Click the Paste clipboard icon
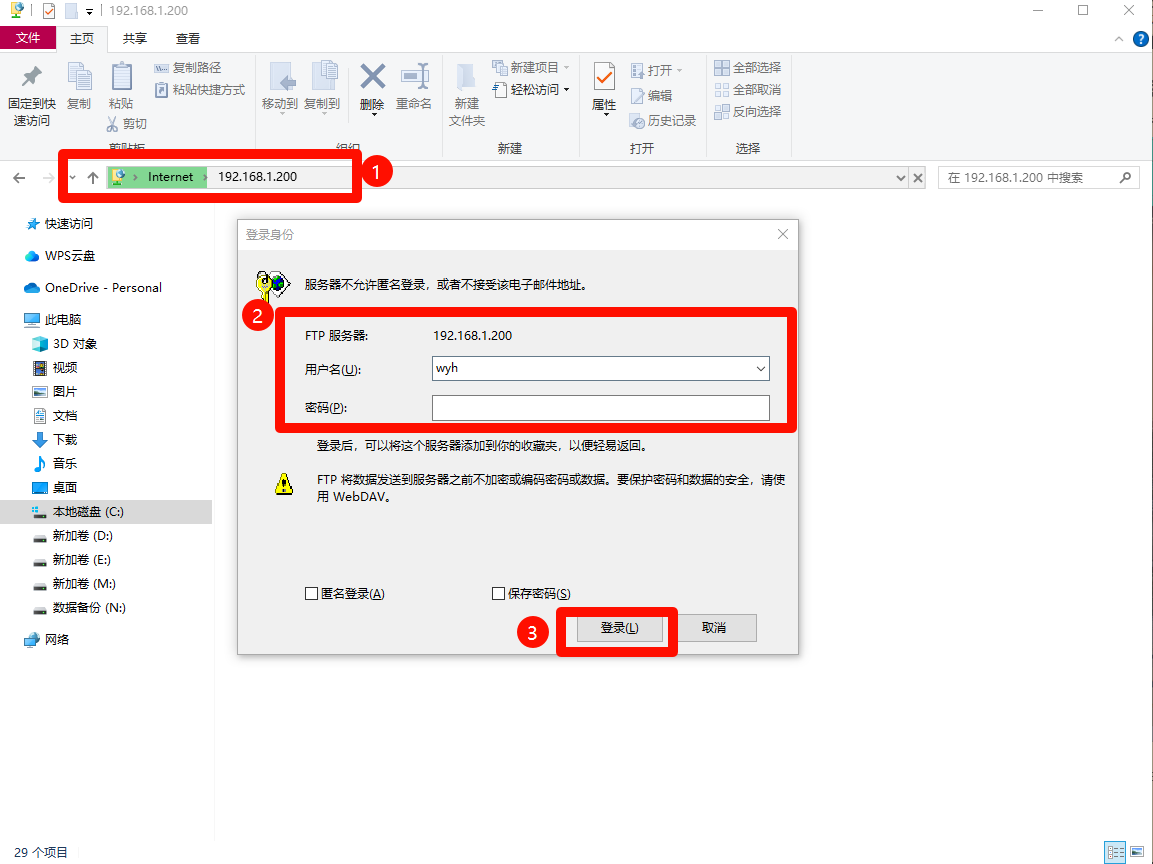Screen dimensions: 1153x864 (121, 76)
